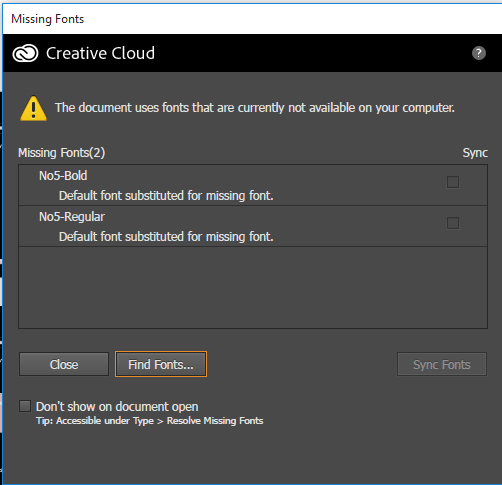Select the No5-Regular font entry
The height and width of the screenshot is (485, 502).
click(253, 226)
